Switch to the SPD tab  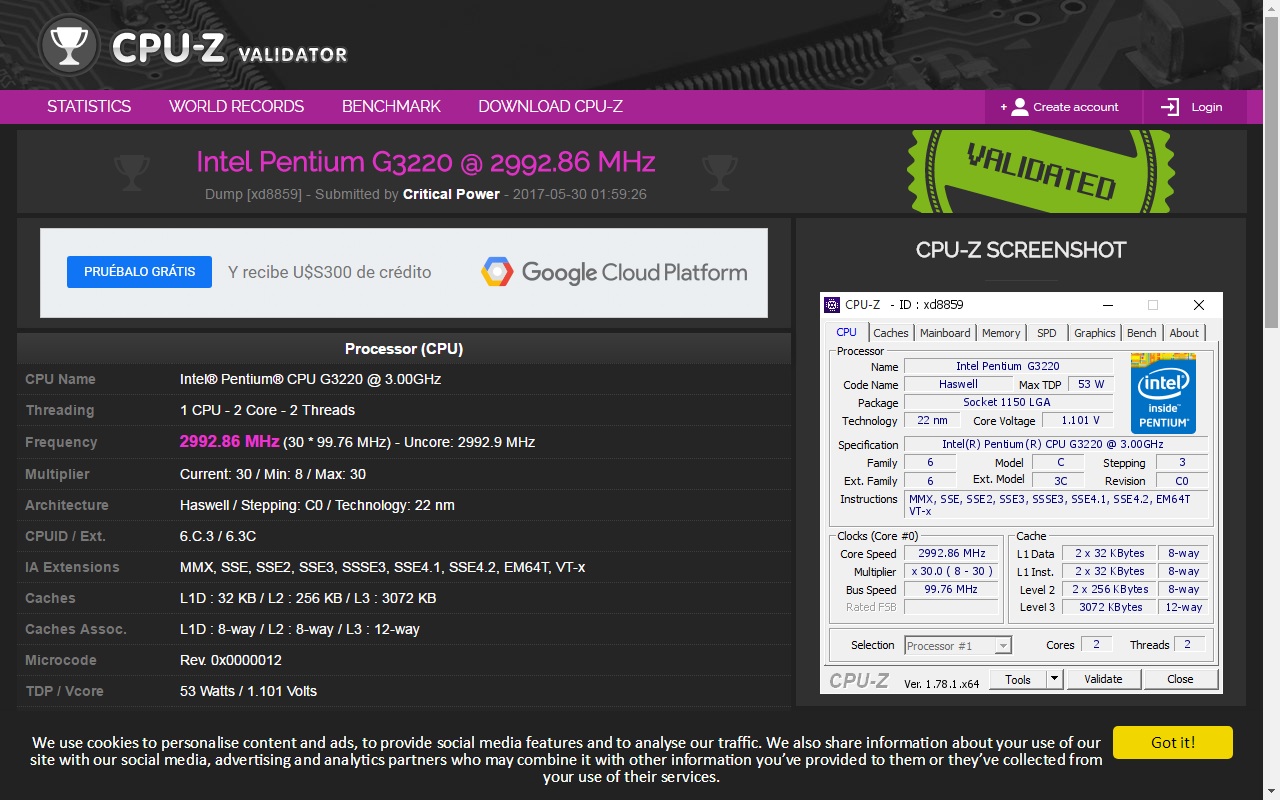pyautogui.click(x=1046, y=333)
